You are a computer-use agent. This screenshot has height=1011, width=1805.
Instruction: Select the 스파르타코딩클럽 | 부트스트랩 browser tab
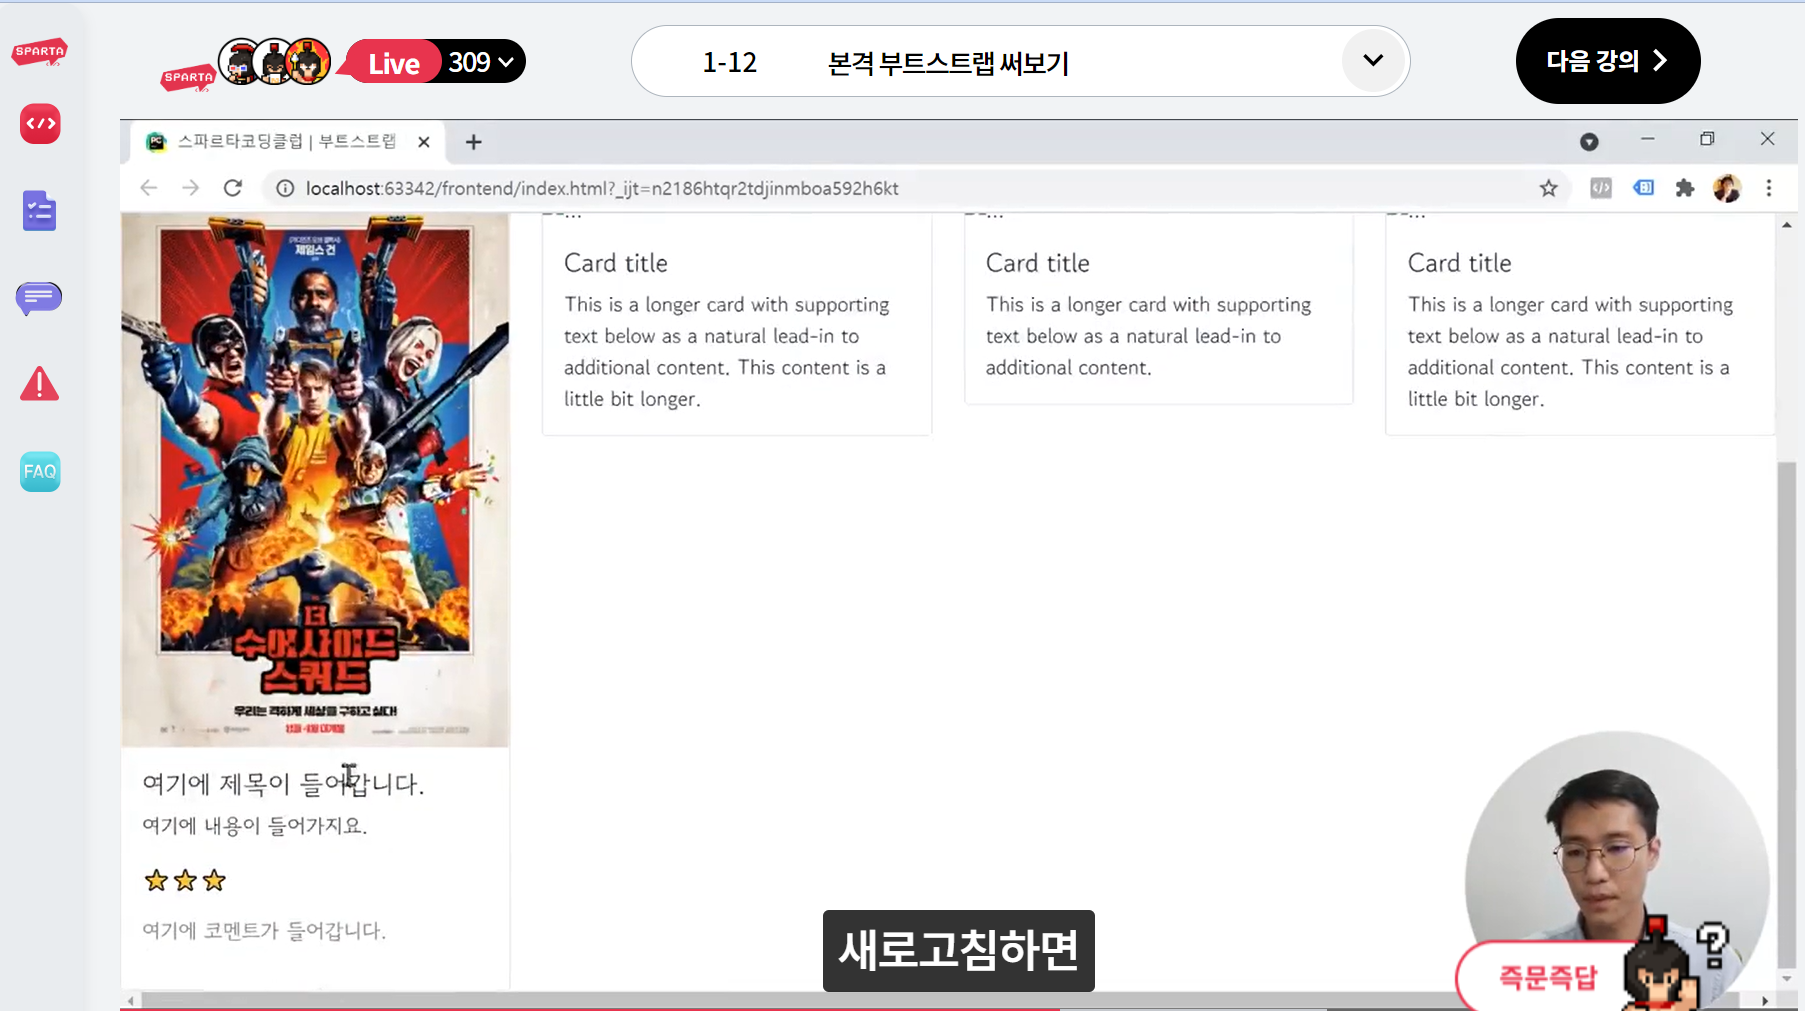click(x=287, y=142)
